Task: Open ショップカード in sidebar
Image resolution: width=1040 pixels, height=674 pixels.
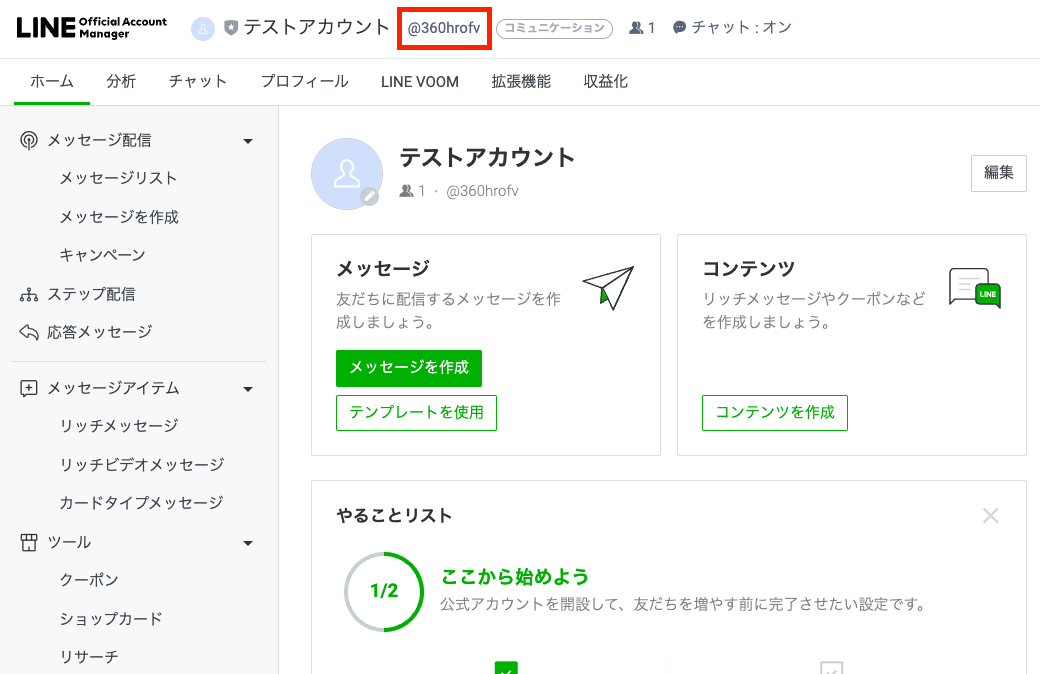Action: (111, 619)
